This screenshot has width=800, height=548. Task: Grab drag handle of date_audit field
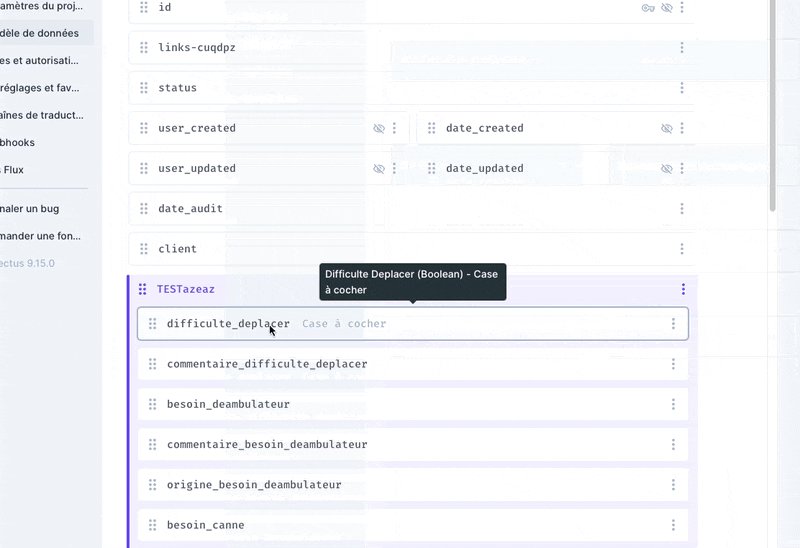(x=144, y=208)
